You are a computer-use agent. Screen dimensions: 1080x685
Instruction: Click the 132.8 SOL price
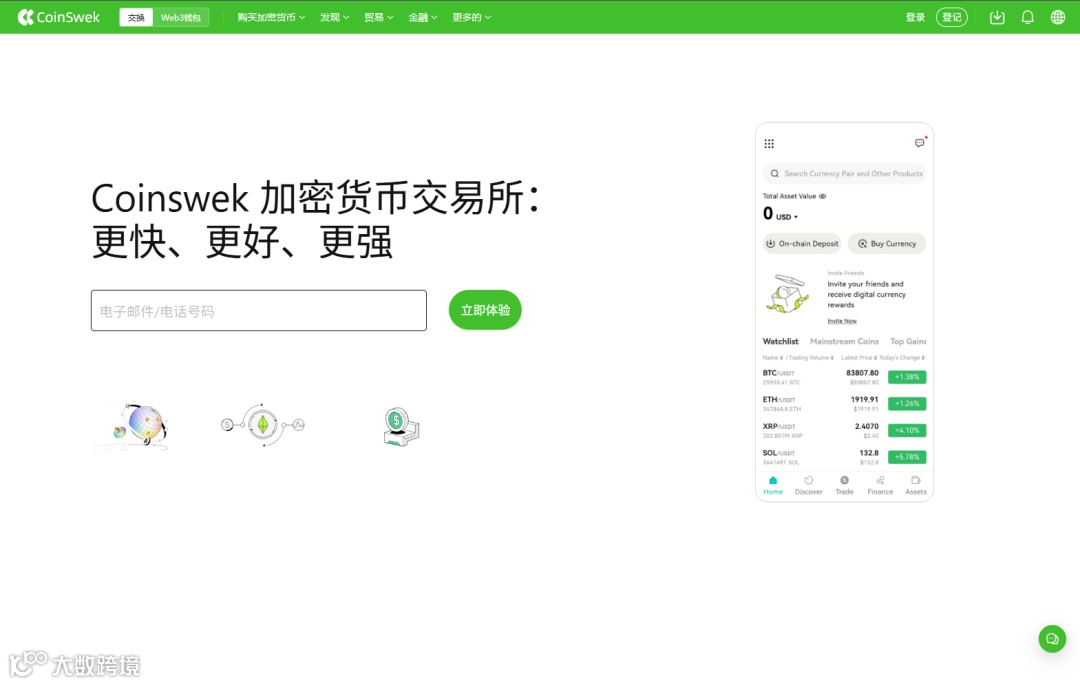pos(869,453)
